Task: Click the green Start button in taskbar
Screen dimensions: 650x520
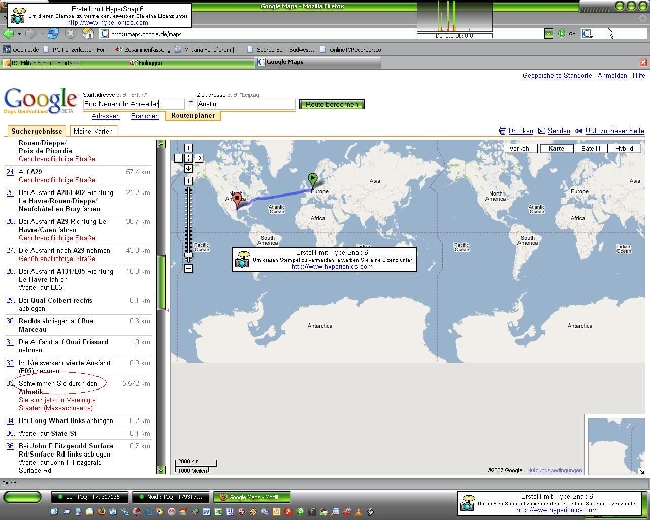Action: coord(22,497)
